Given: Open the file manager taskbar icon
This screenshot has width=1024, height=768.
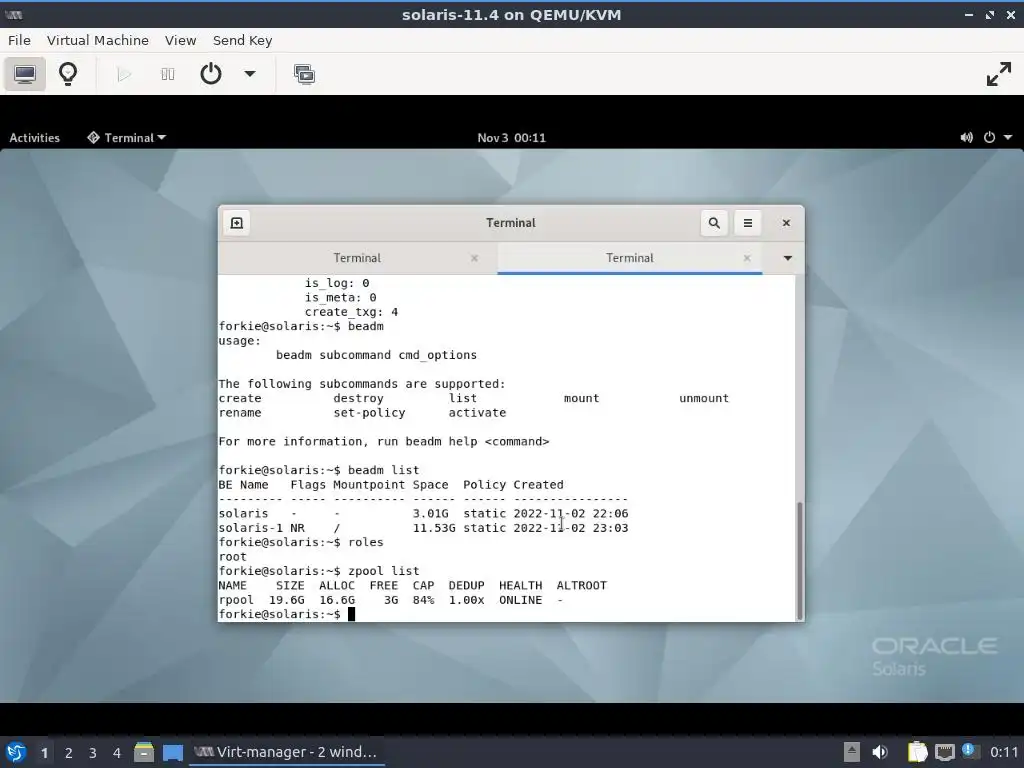Looking at the screenshot, I should coord(144,752).
